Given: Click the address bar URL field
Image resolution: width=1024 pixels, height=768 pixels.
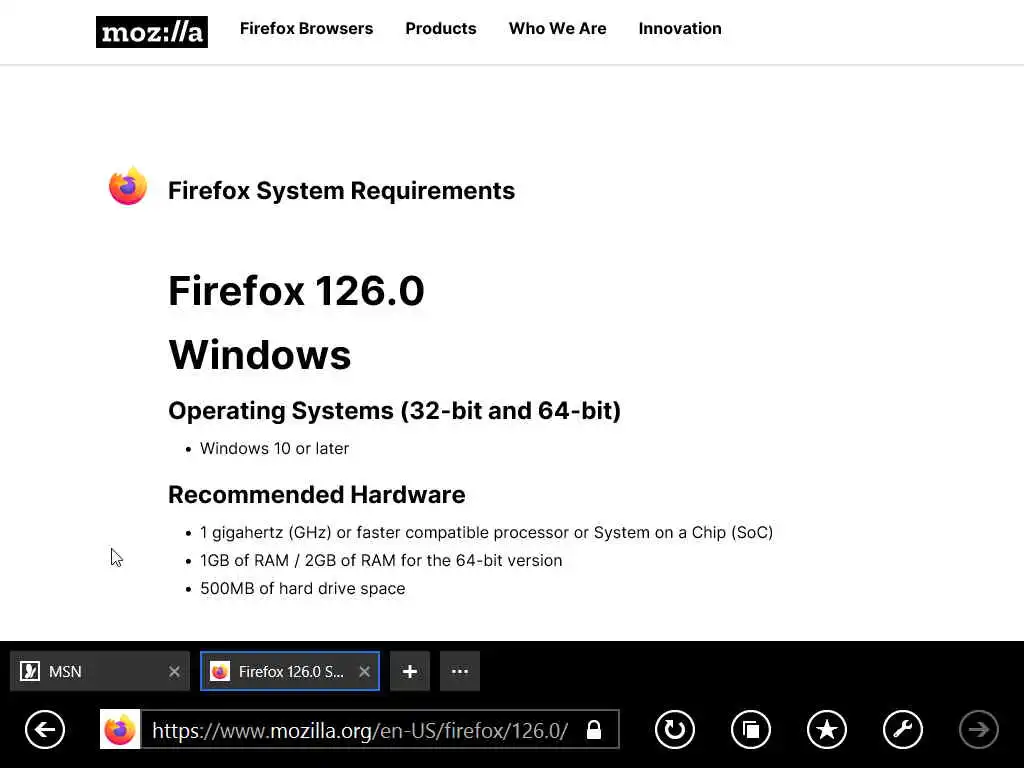Looking at the screenshot, I should click(x=360, y=729).
